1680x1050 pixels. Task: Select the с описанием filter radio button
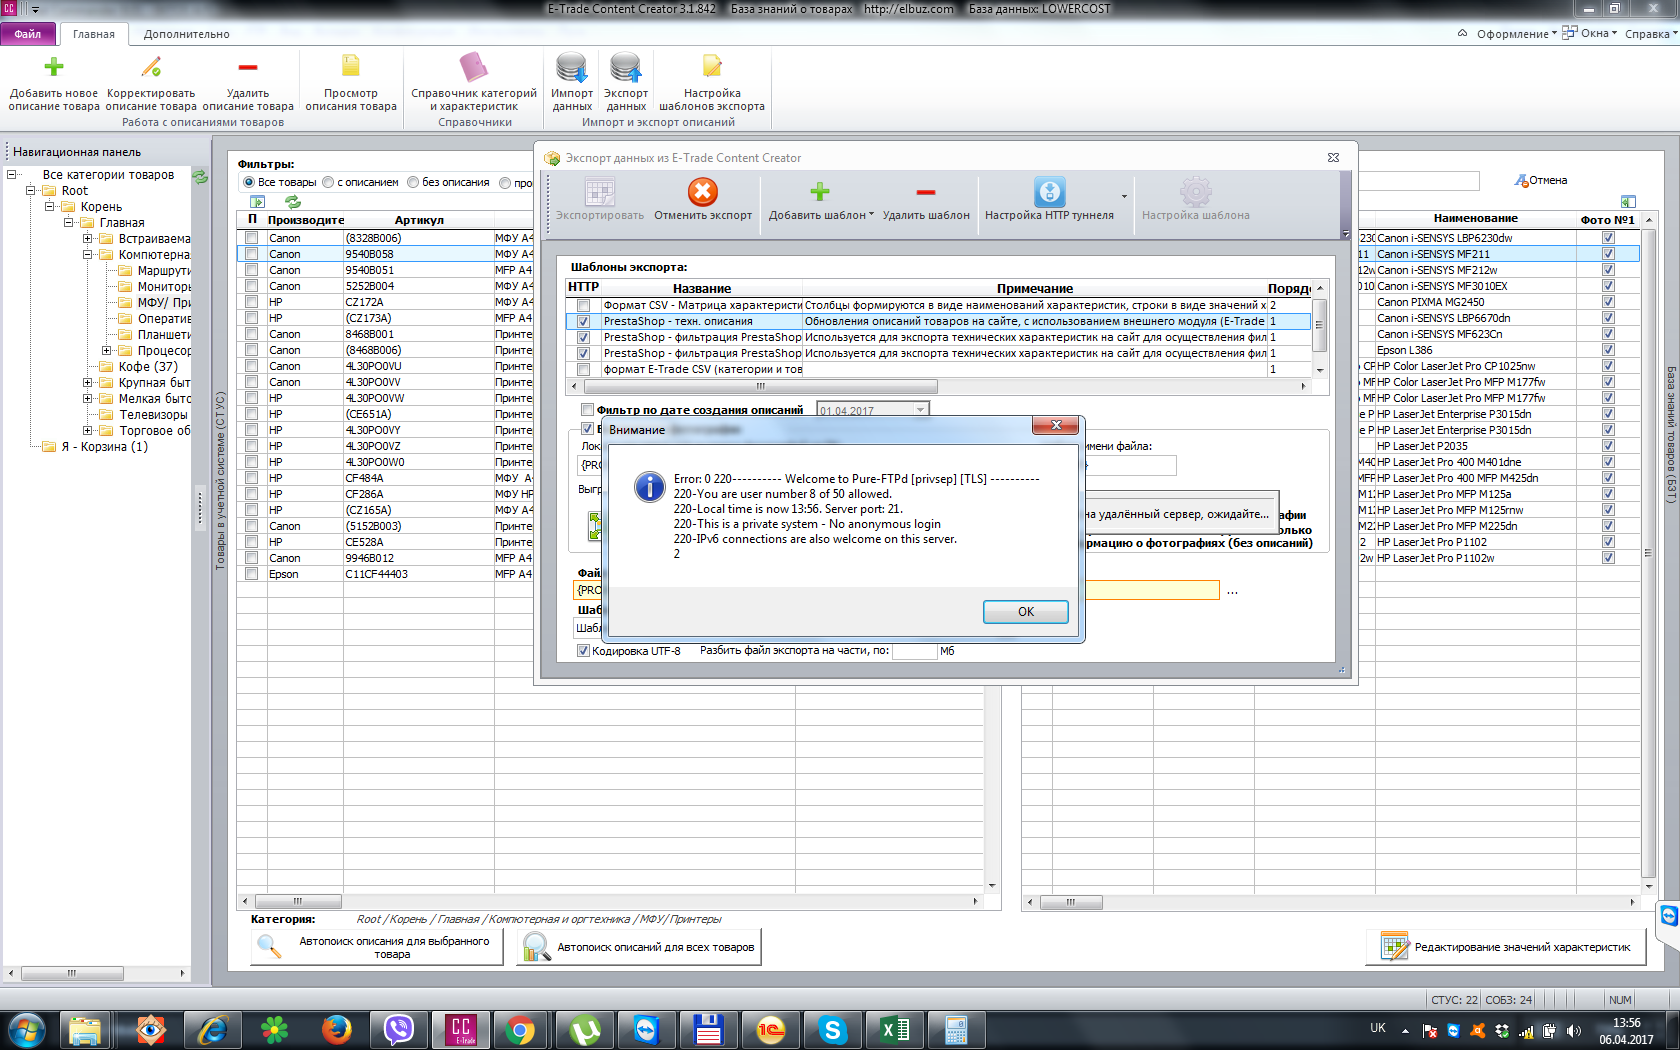(328, 182)
